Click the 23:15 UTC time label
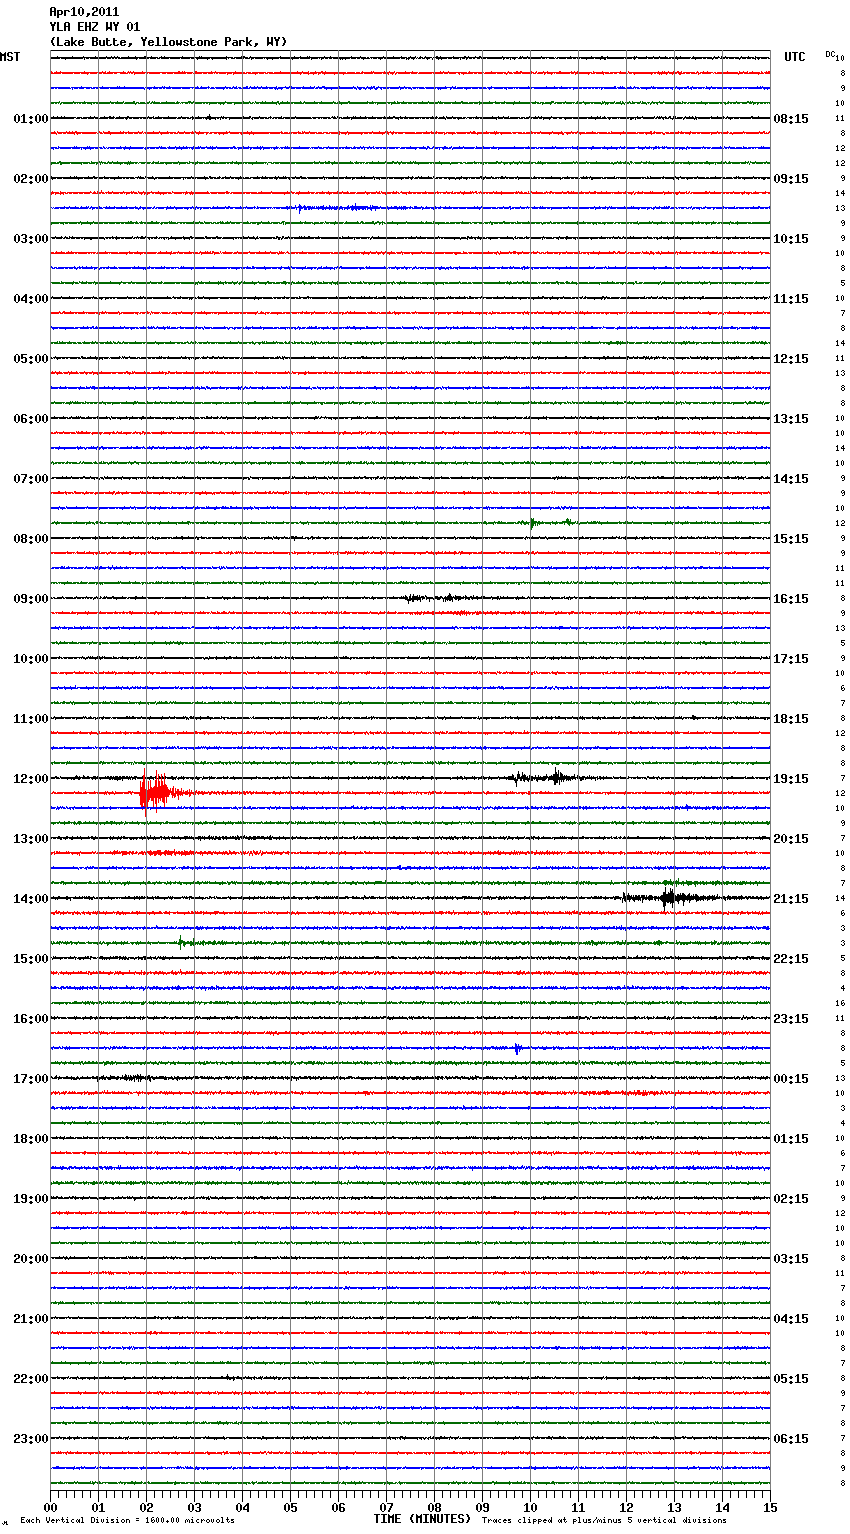The image size is (850, 1534). coord(791,1019)
